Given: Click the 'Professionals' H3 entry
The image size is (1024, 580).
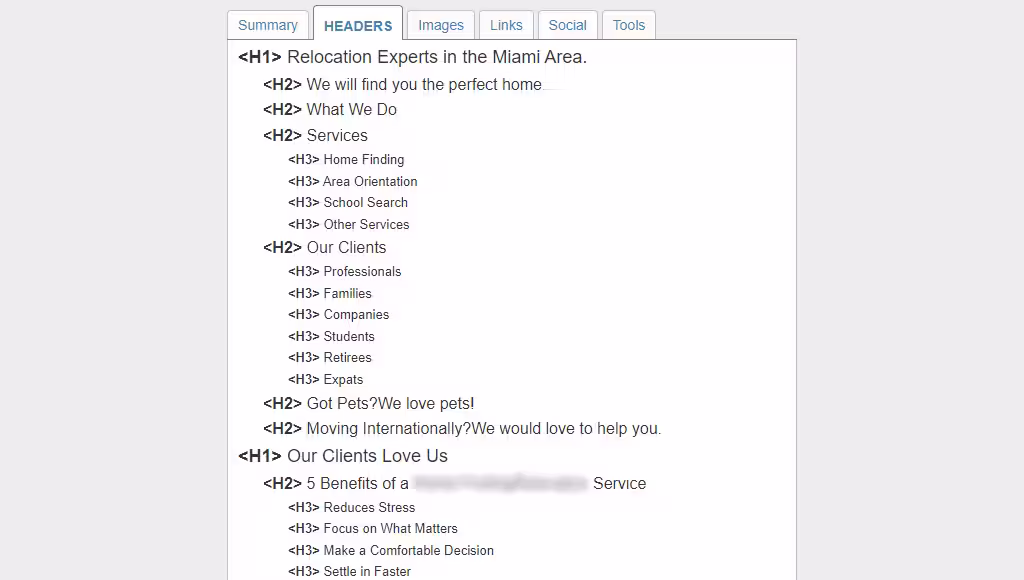Looking at the screenshot, I should click(362, 271).
